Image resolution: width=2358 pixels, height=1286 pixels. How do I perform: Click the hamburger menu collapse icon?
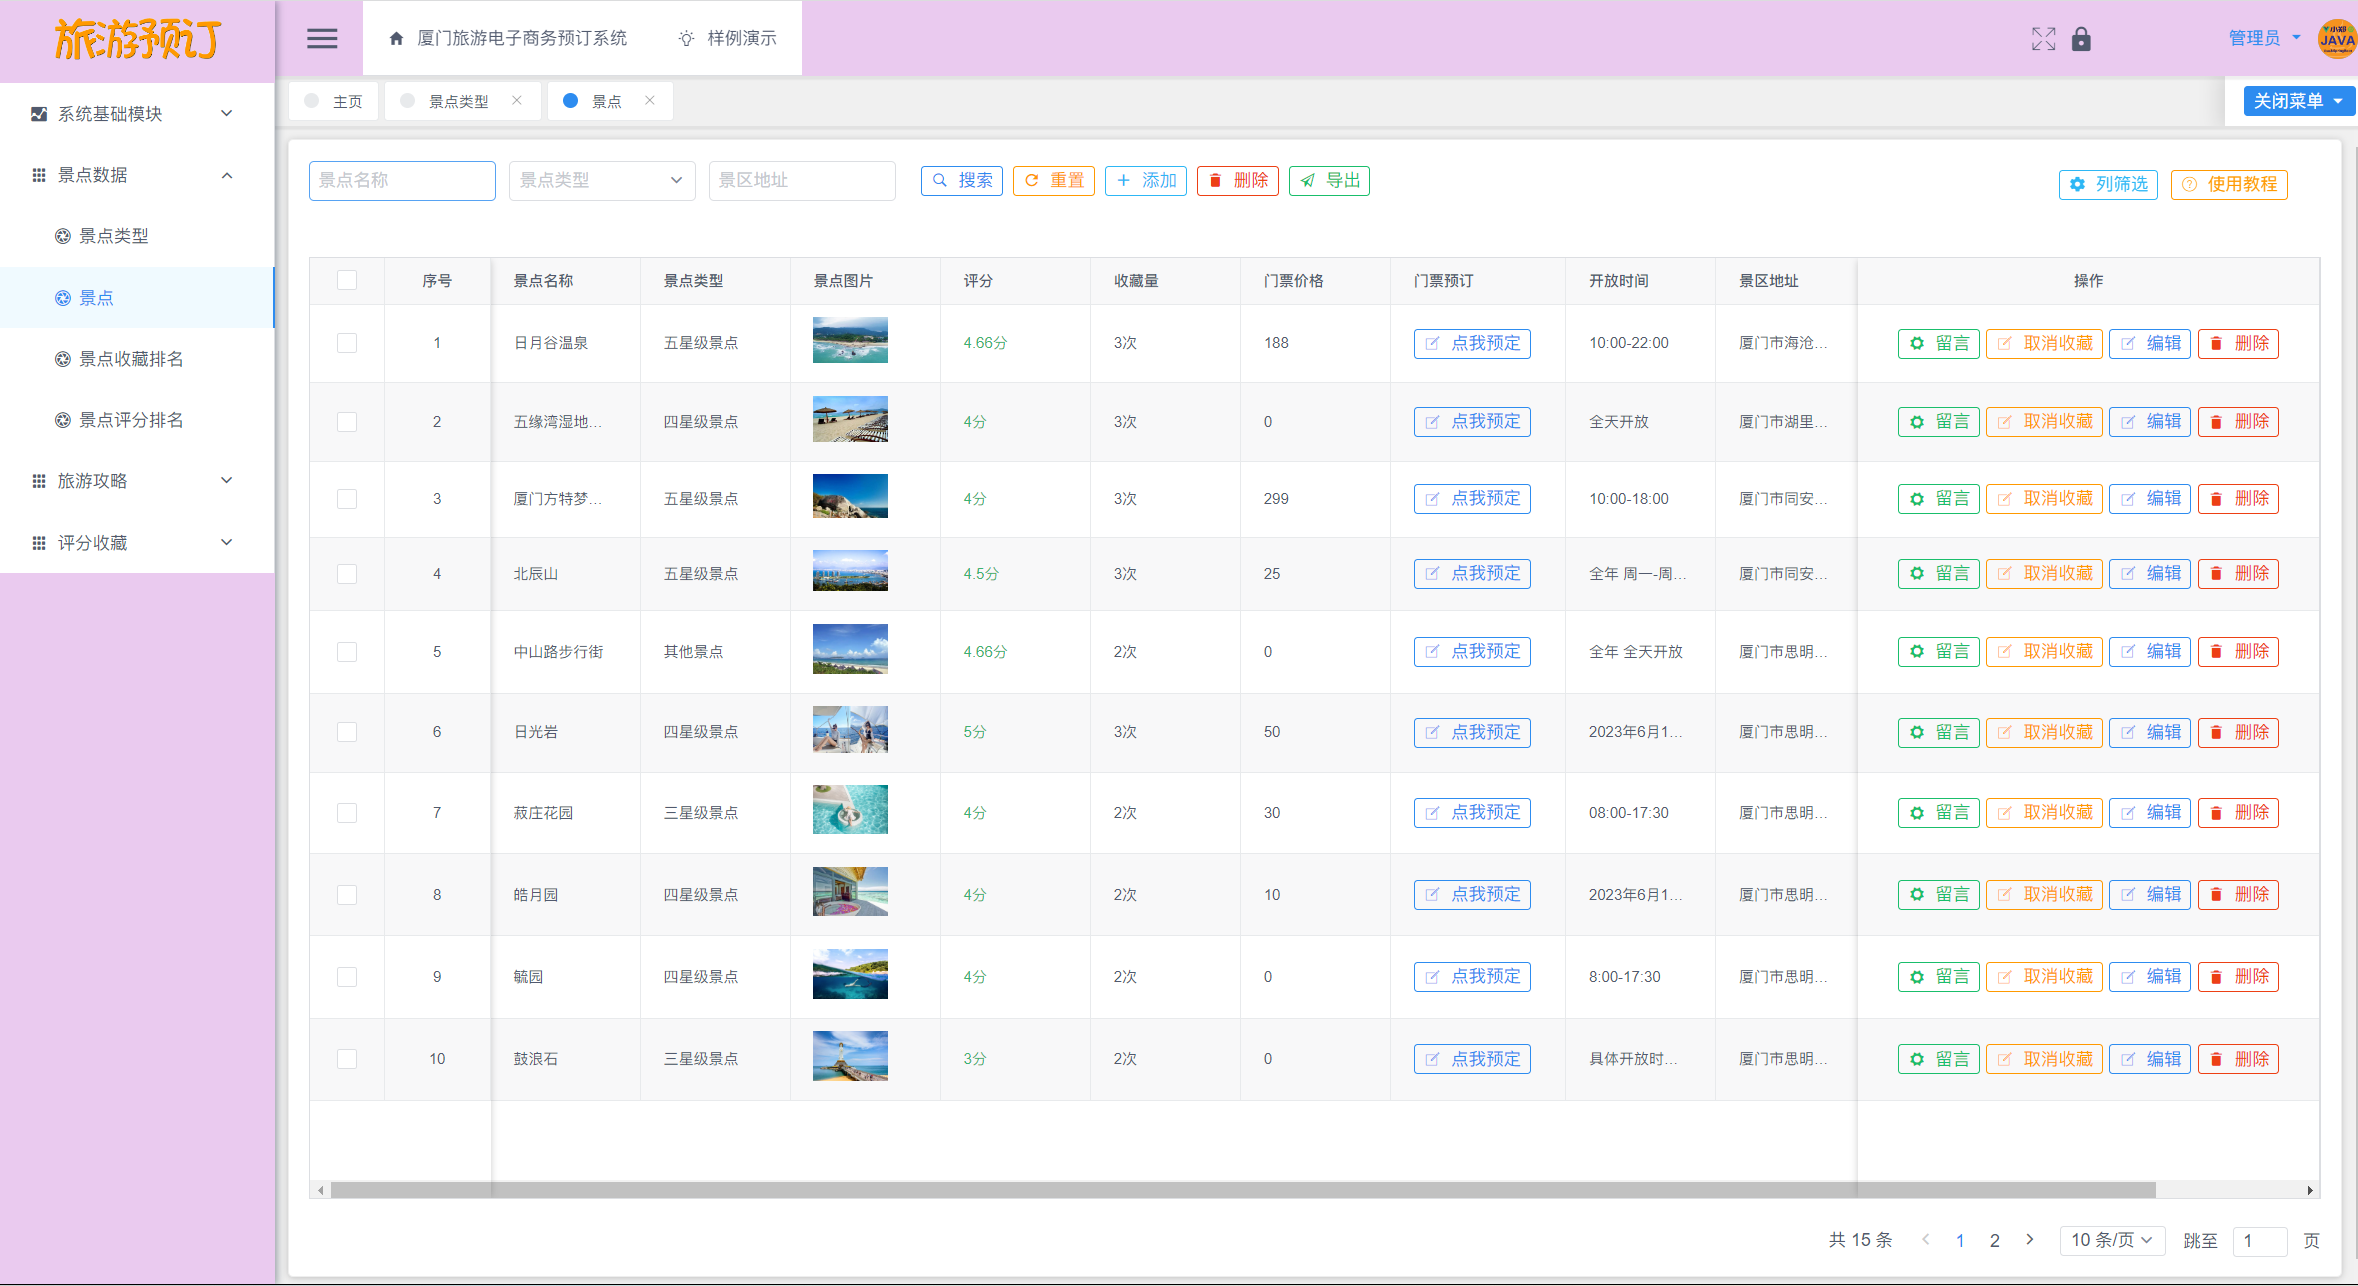[x=322, y=38]
